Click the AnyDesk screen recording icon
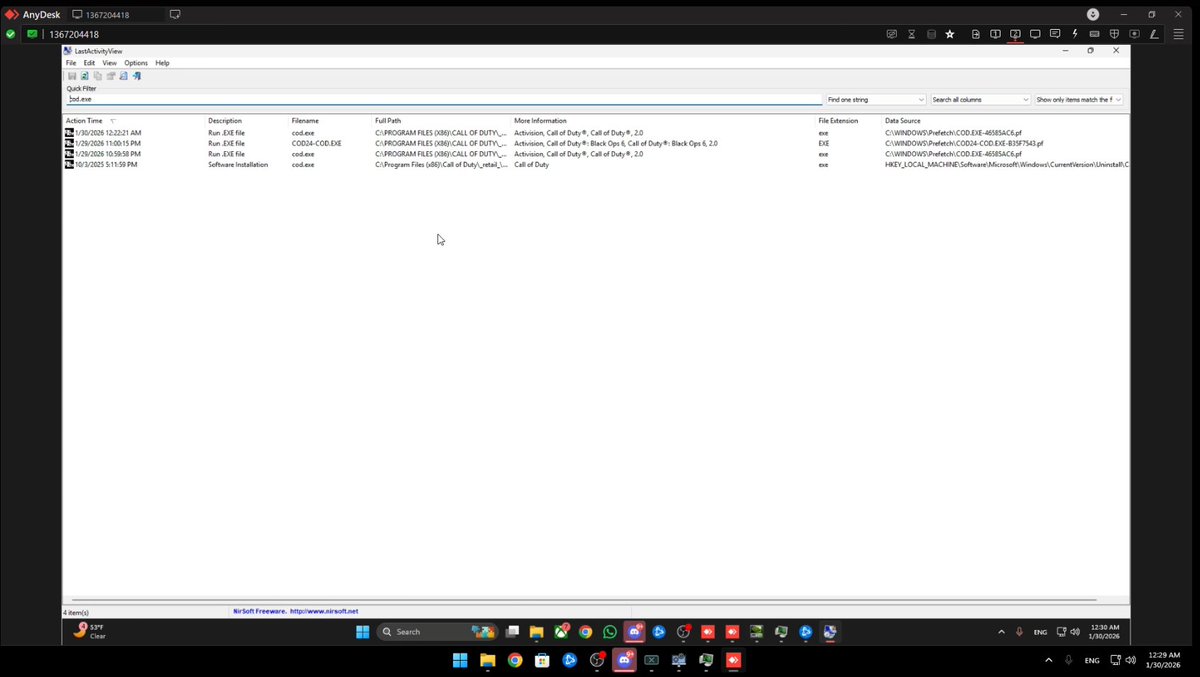This screenshot has height=677, width=1200. click(1134, 34)
